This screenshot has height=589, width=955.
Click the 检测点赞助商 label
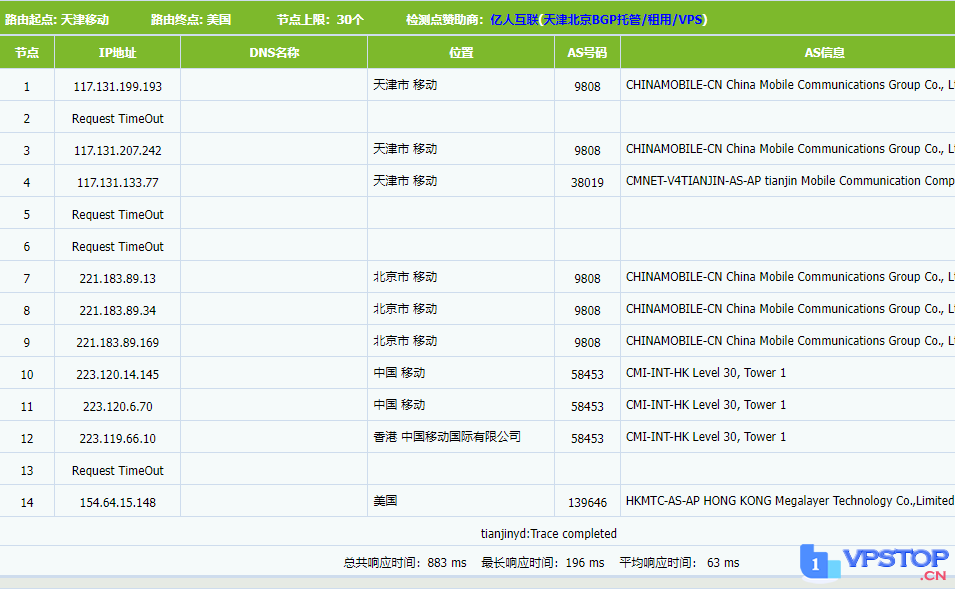445,19
